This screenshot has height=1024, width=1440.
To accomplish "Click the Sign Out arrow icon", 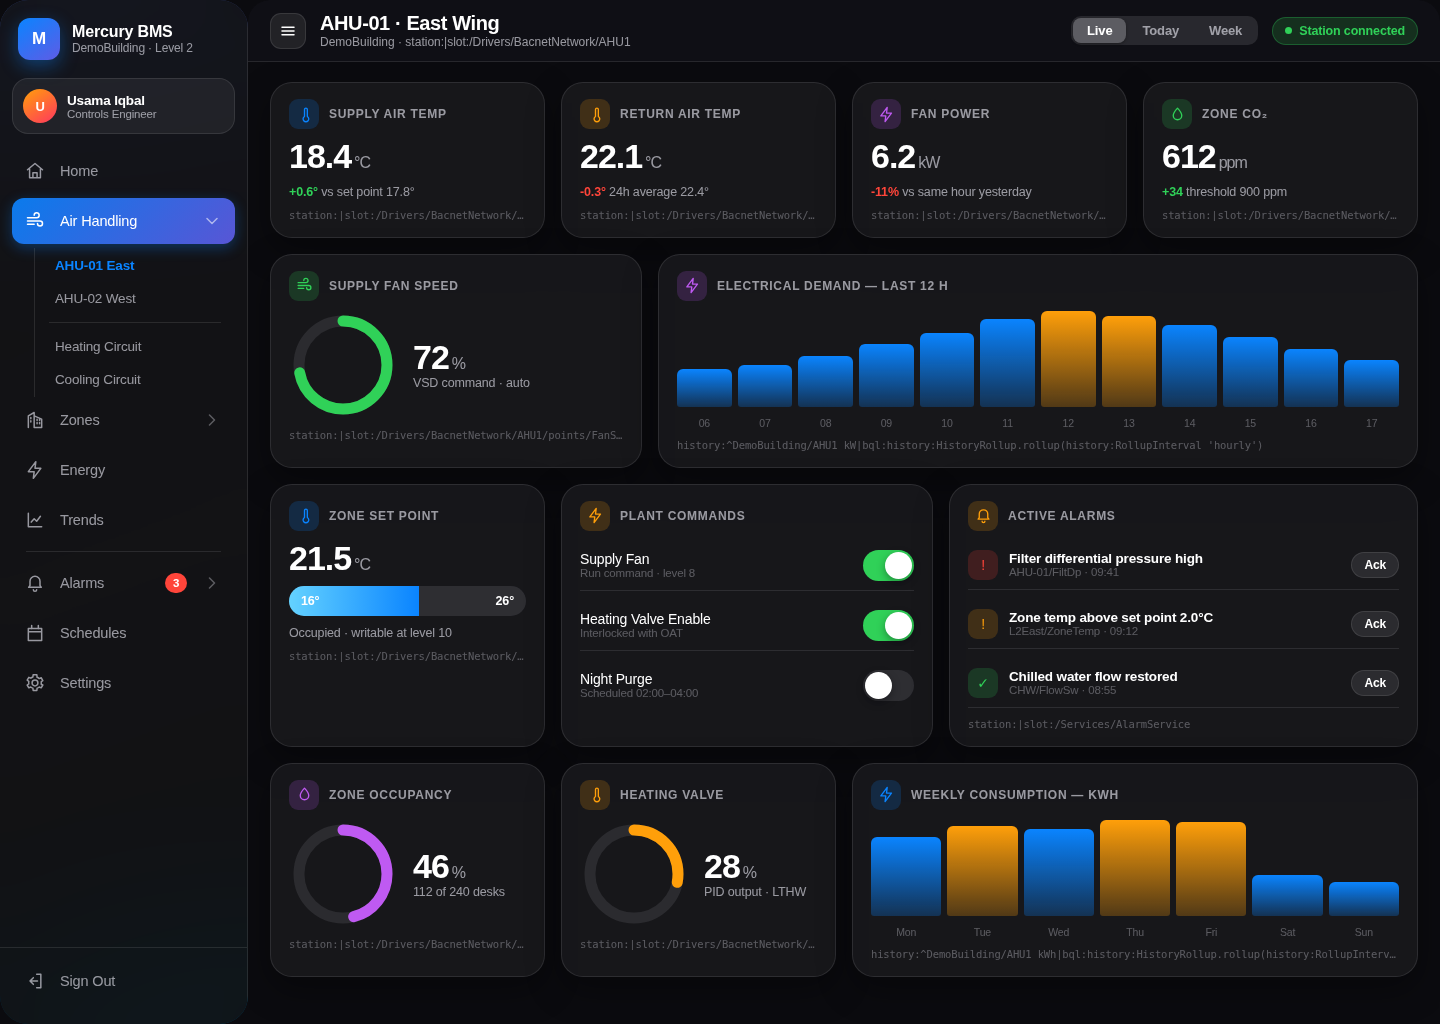I will [35, 981].
